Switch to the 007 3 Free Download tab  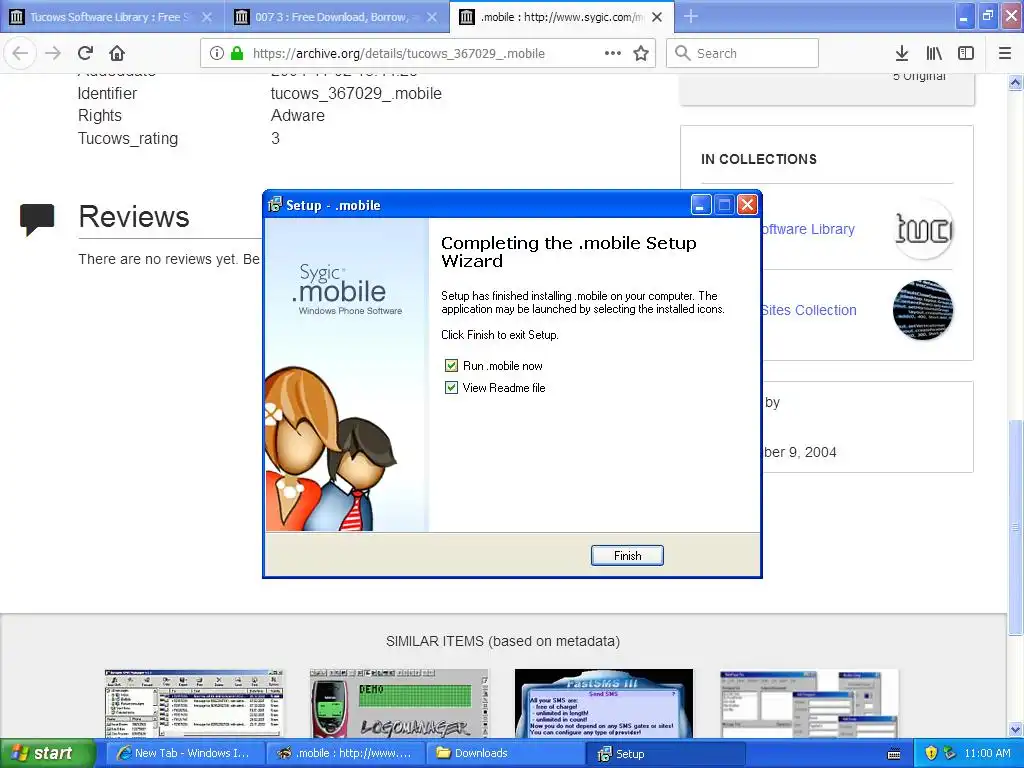point(327,17)
